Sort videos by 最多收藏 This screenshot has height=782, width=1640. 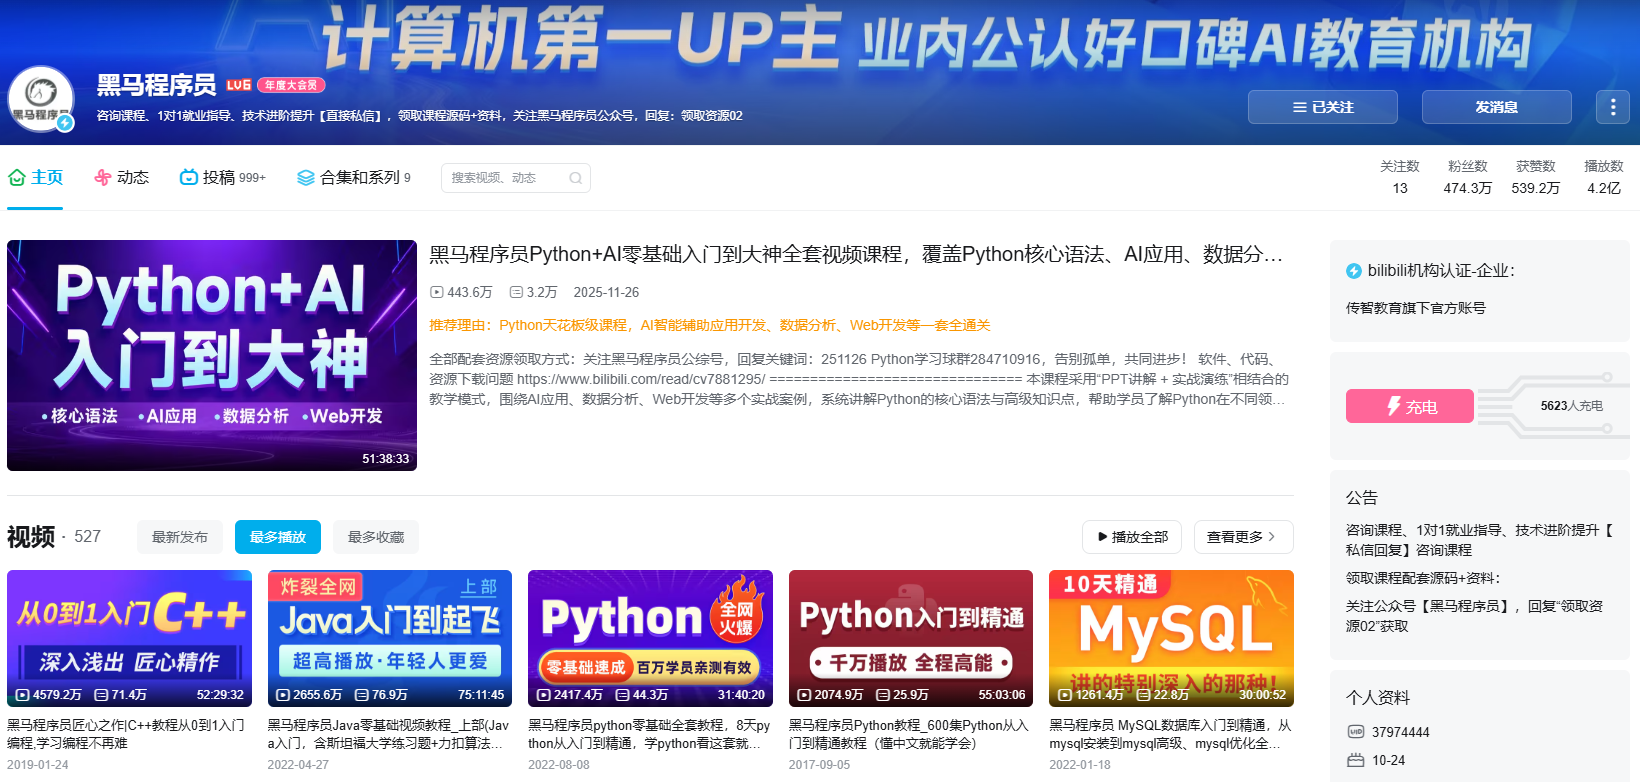(376, 537)
